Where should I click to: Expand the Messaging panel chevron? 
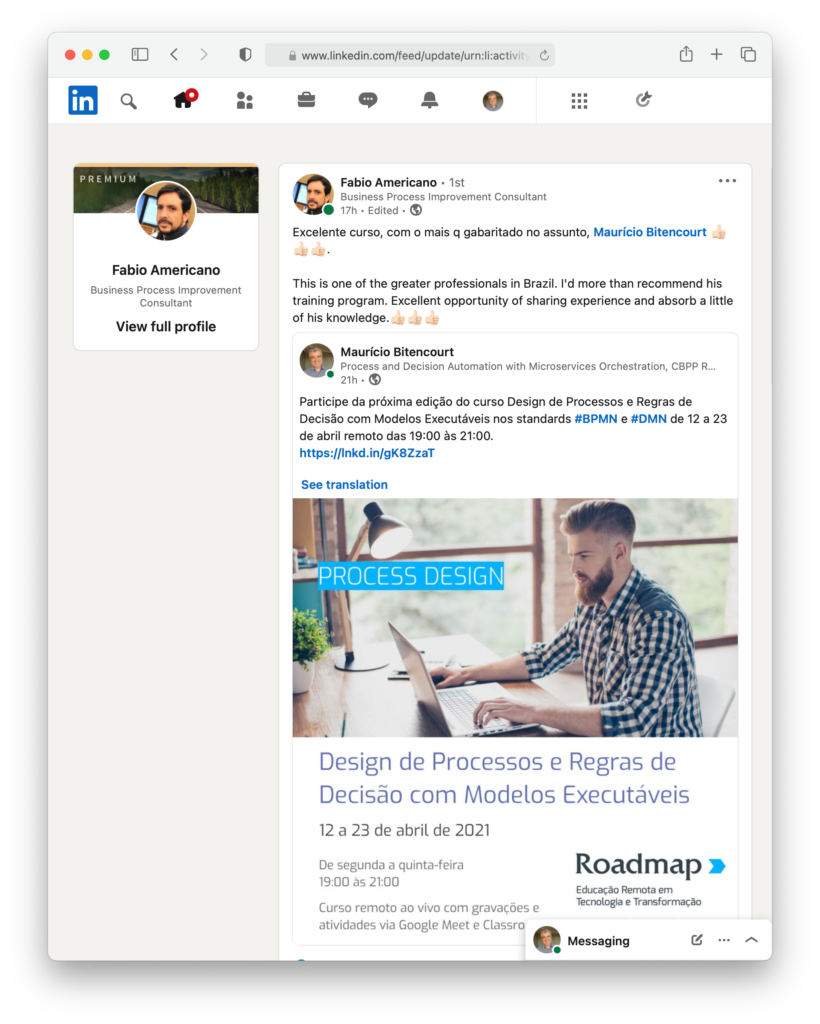tap(751, 940)
